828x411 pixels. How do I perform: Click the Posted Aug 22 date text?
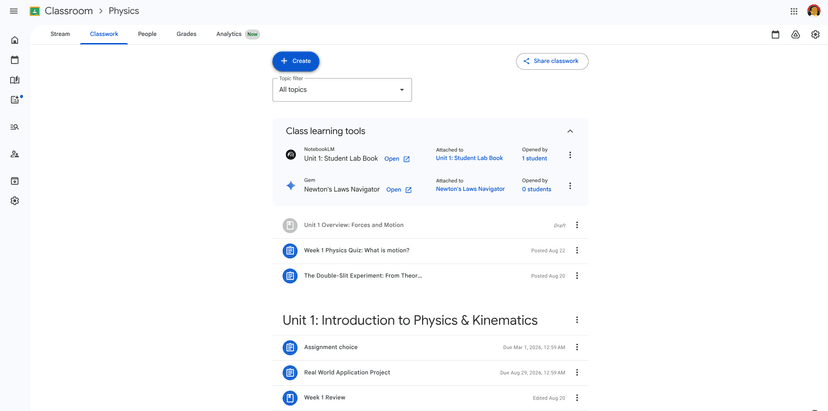[548, 251]
